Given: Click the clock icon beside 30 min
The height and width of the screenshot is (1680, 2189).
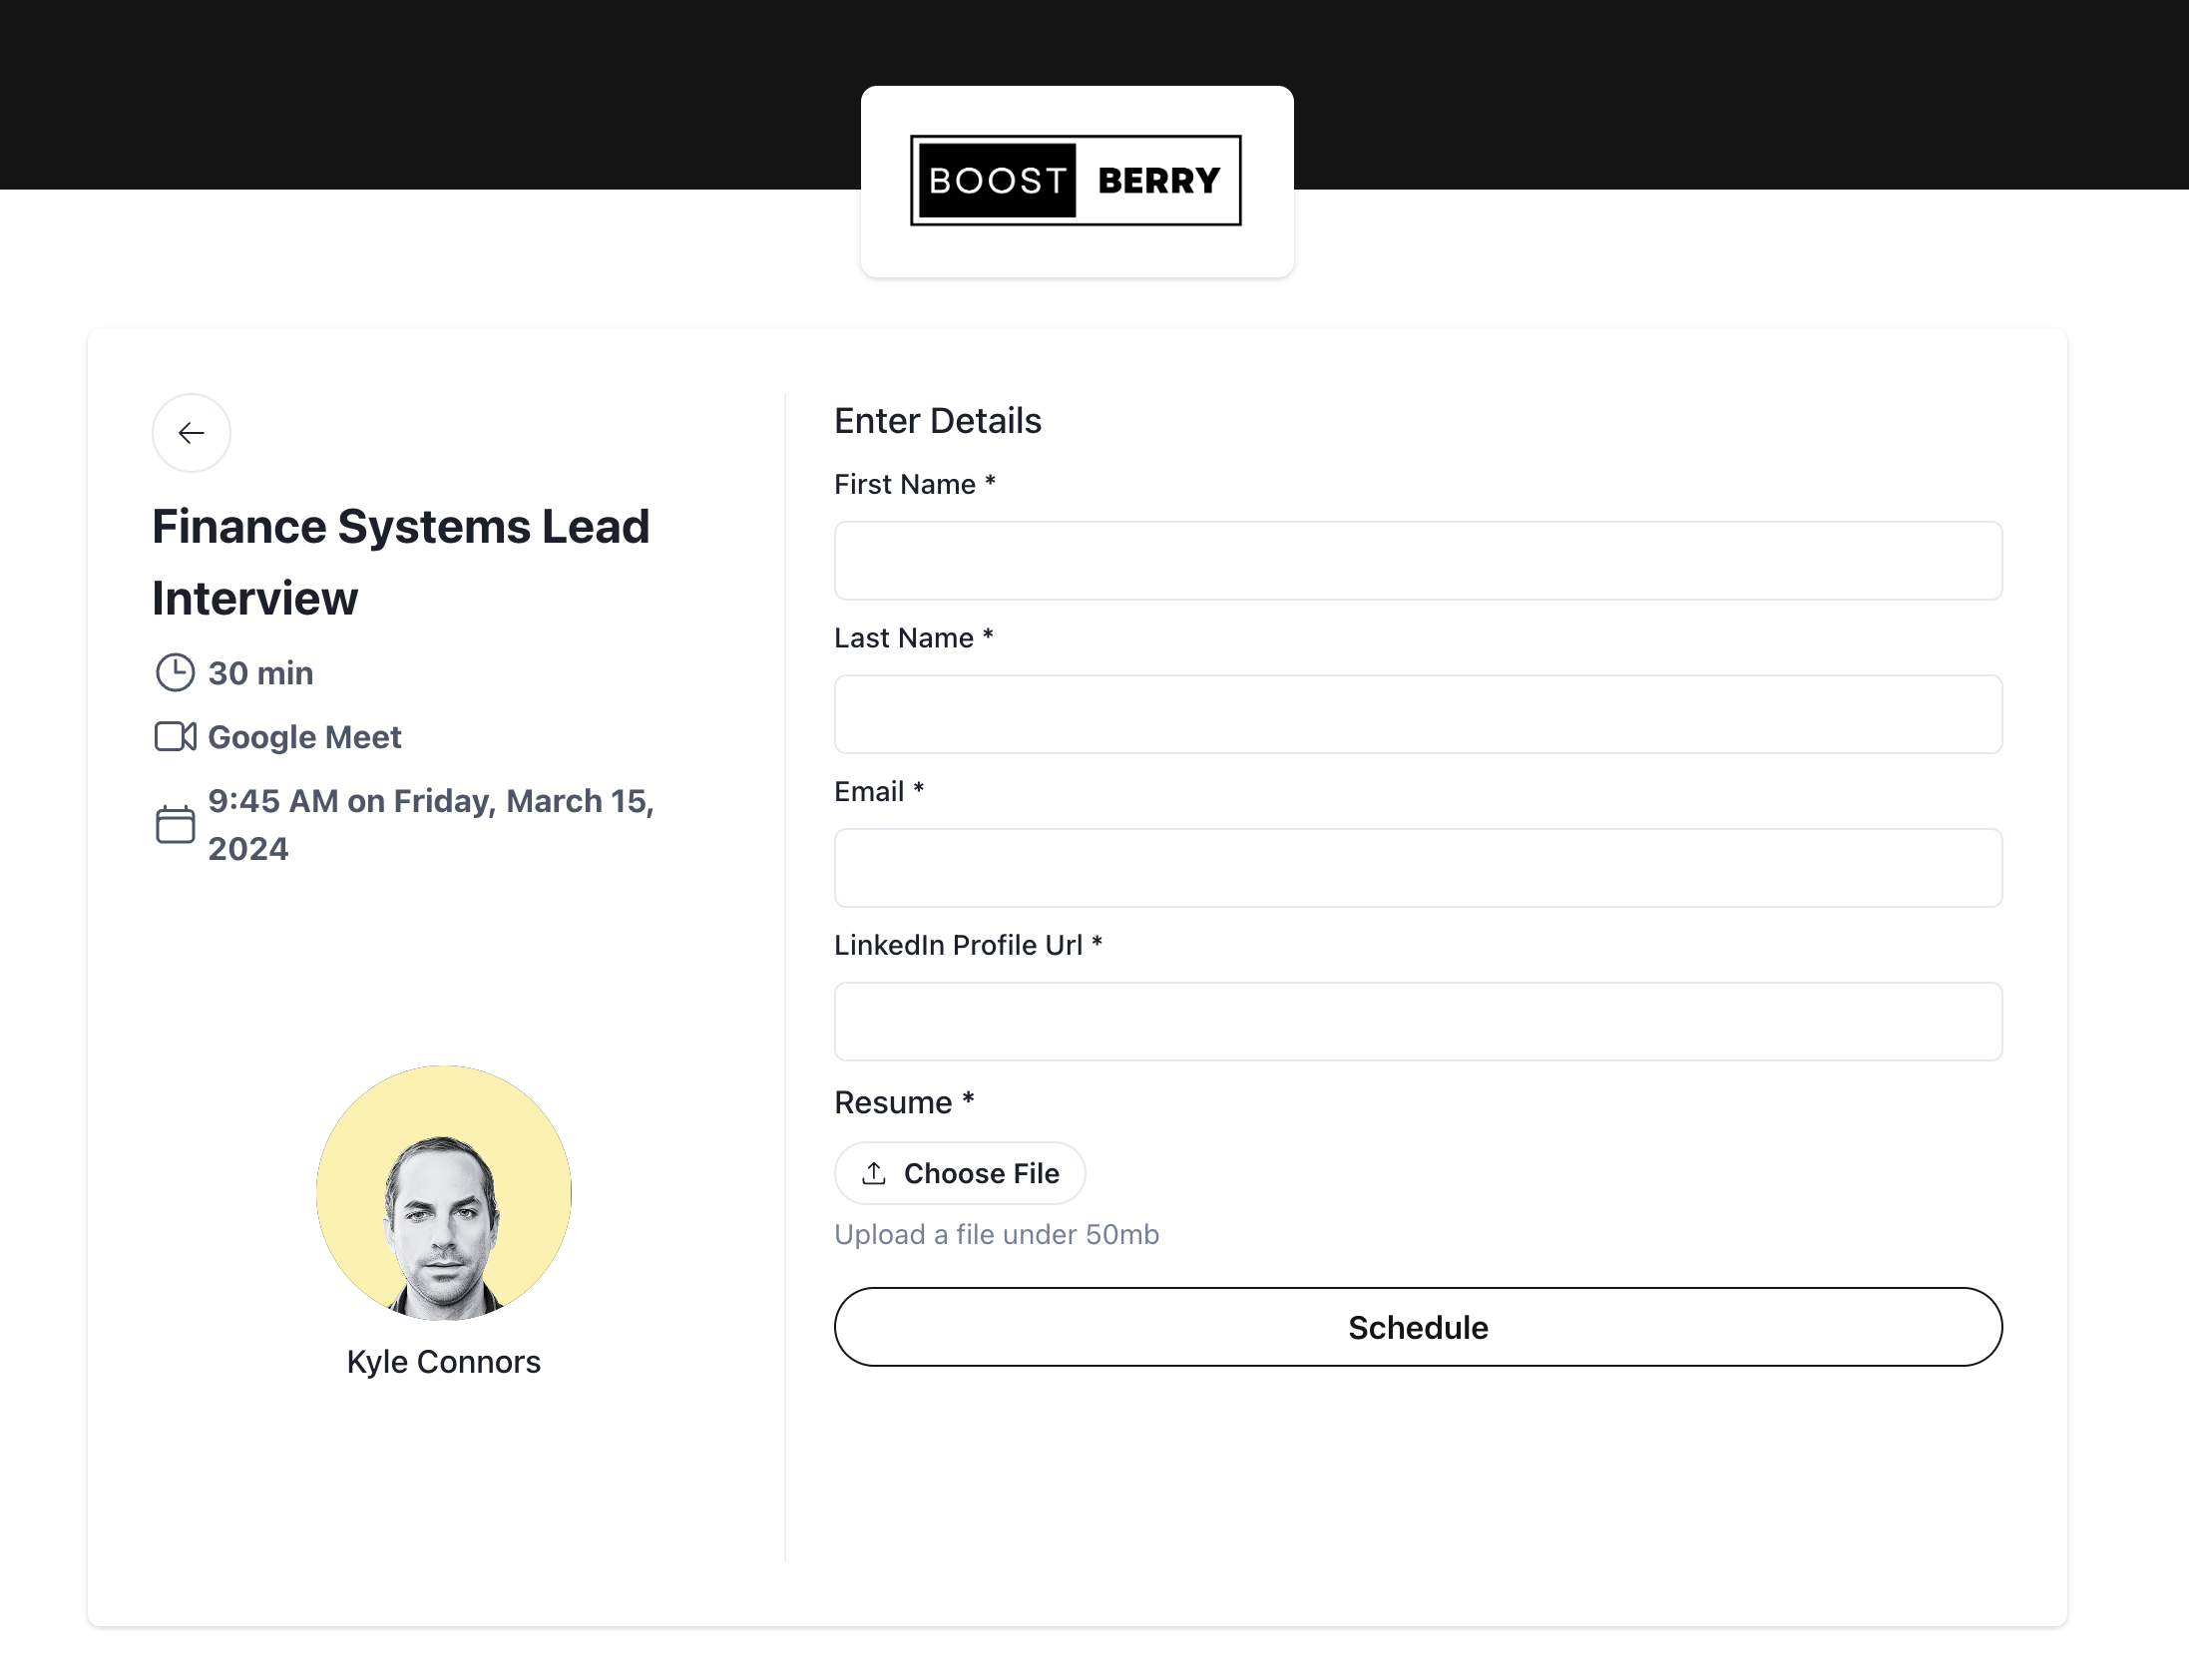Looking at the screenshot, I should 175,673.
